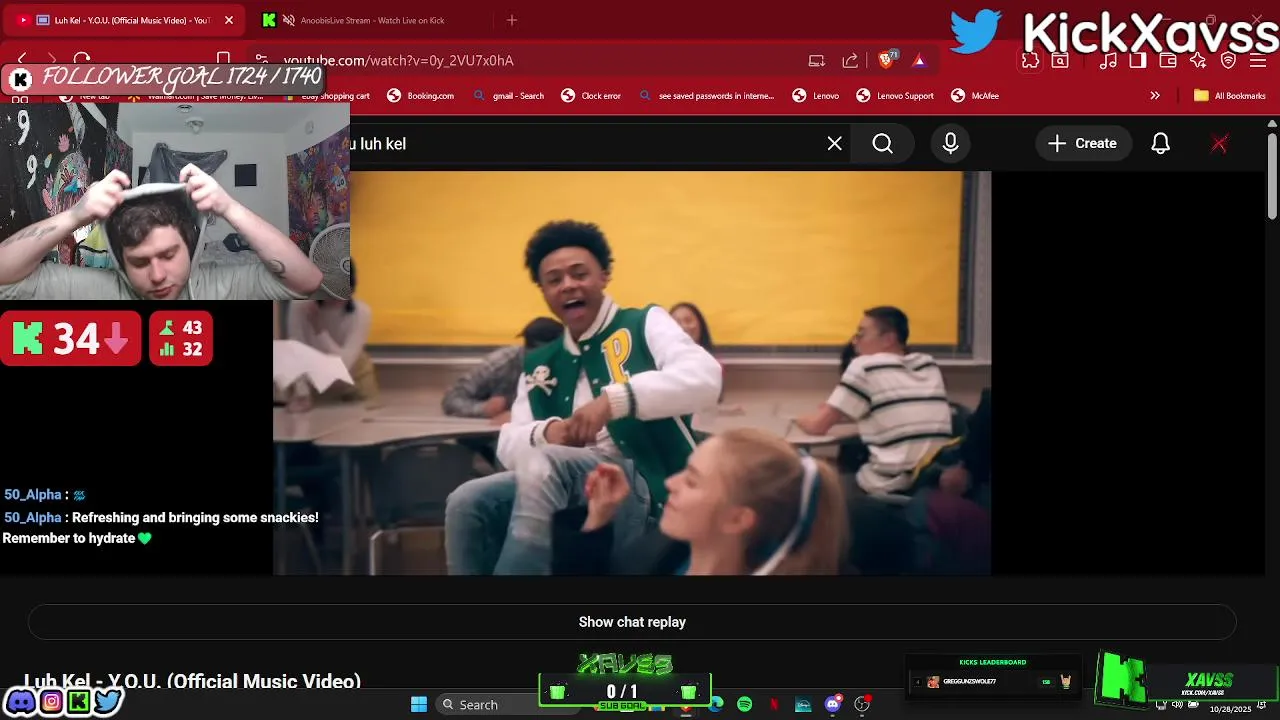1280x720 pixels.
Task: Open the gmail - Search bookmark
Action: pos(510,96)
